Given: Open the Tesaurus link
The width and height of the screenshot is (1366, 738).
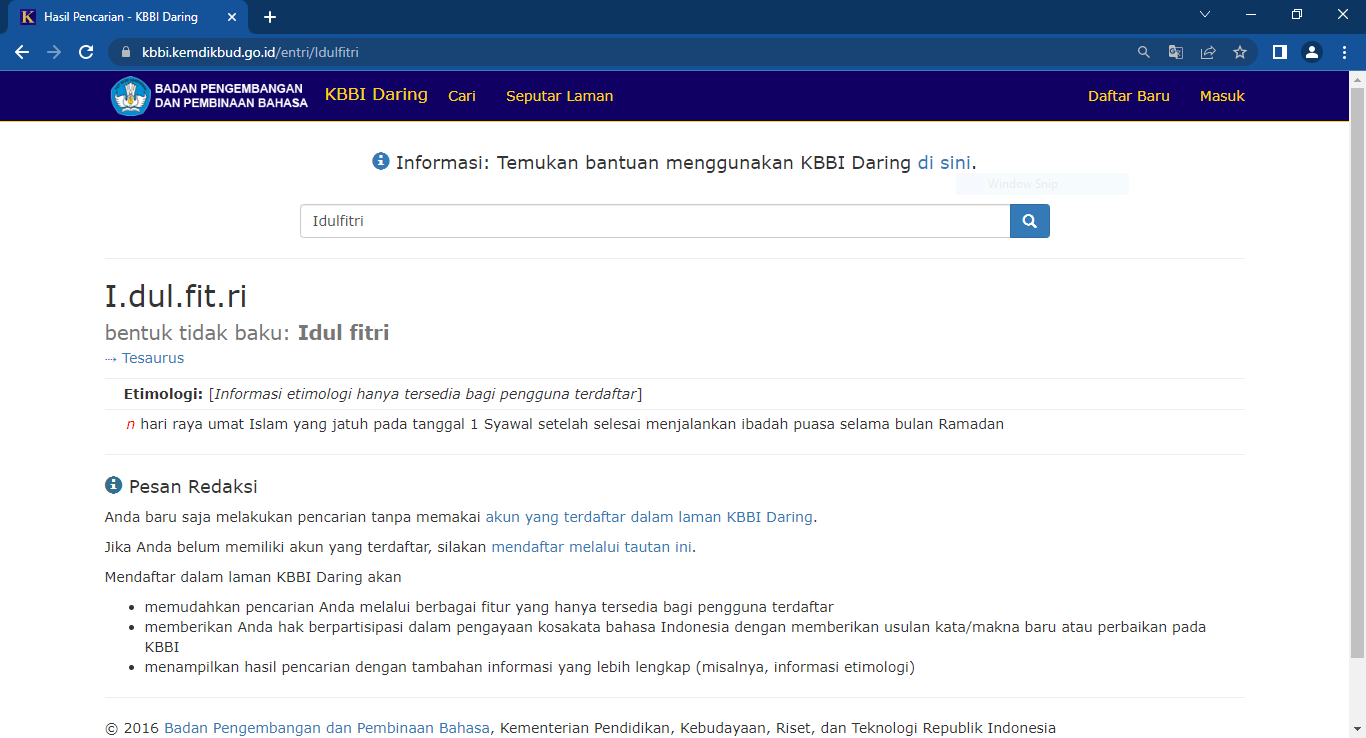Looking at the screenshot, I should 153,358.
